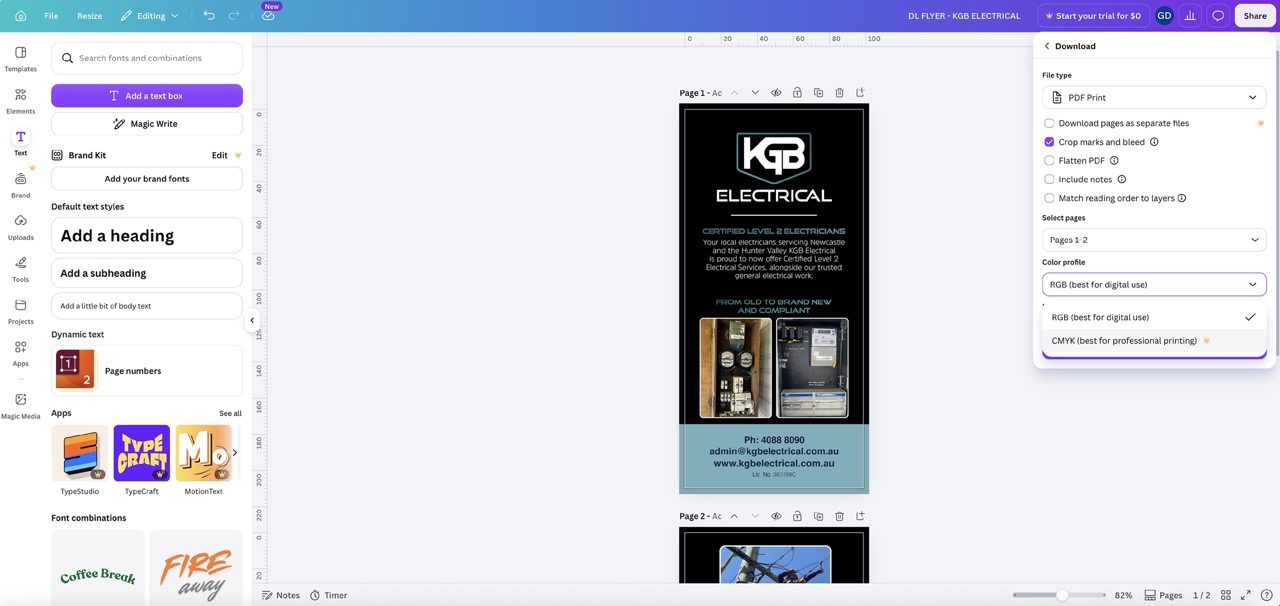The image size is (1280, 606).
Task: Click the Magic Write button
Action: (147, 124)
